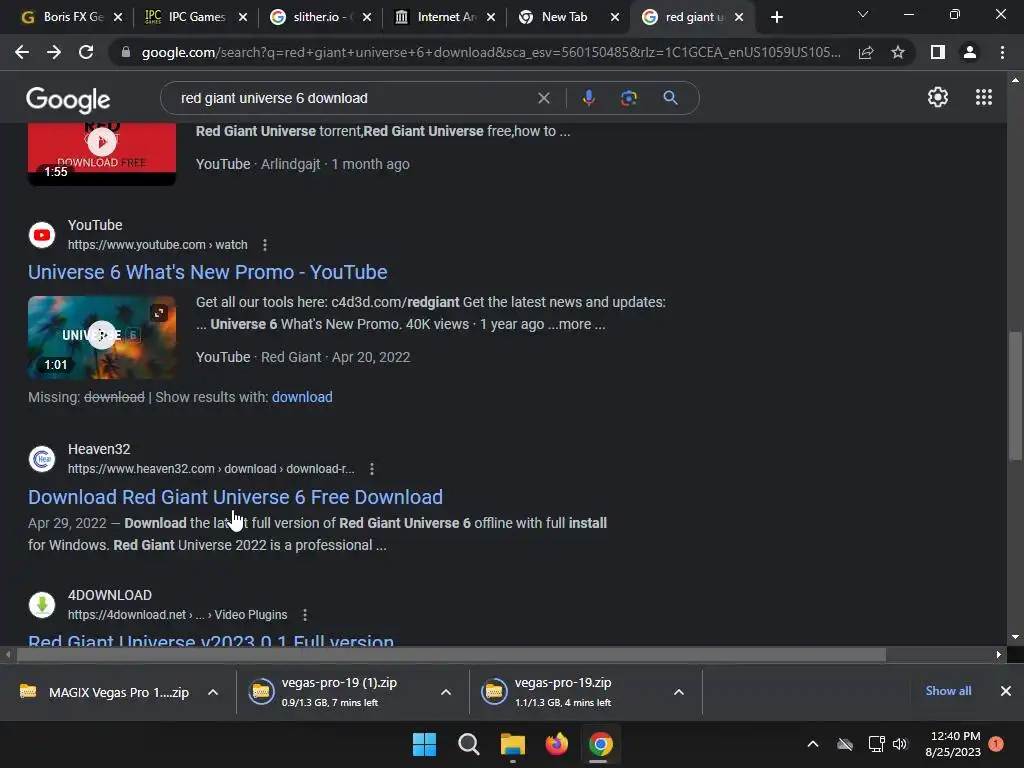The width and height of the screenshot is (1024, 768).
Task: Close the downloads bar
Action: pyautogui.click(x=1006, y=691)
